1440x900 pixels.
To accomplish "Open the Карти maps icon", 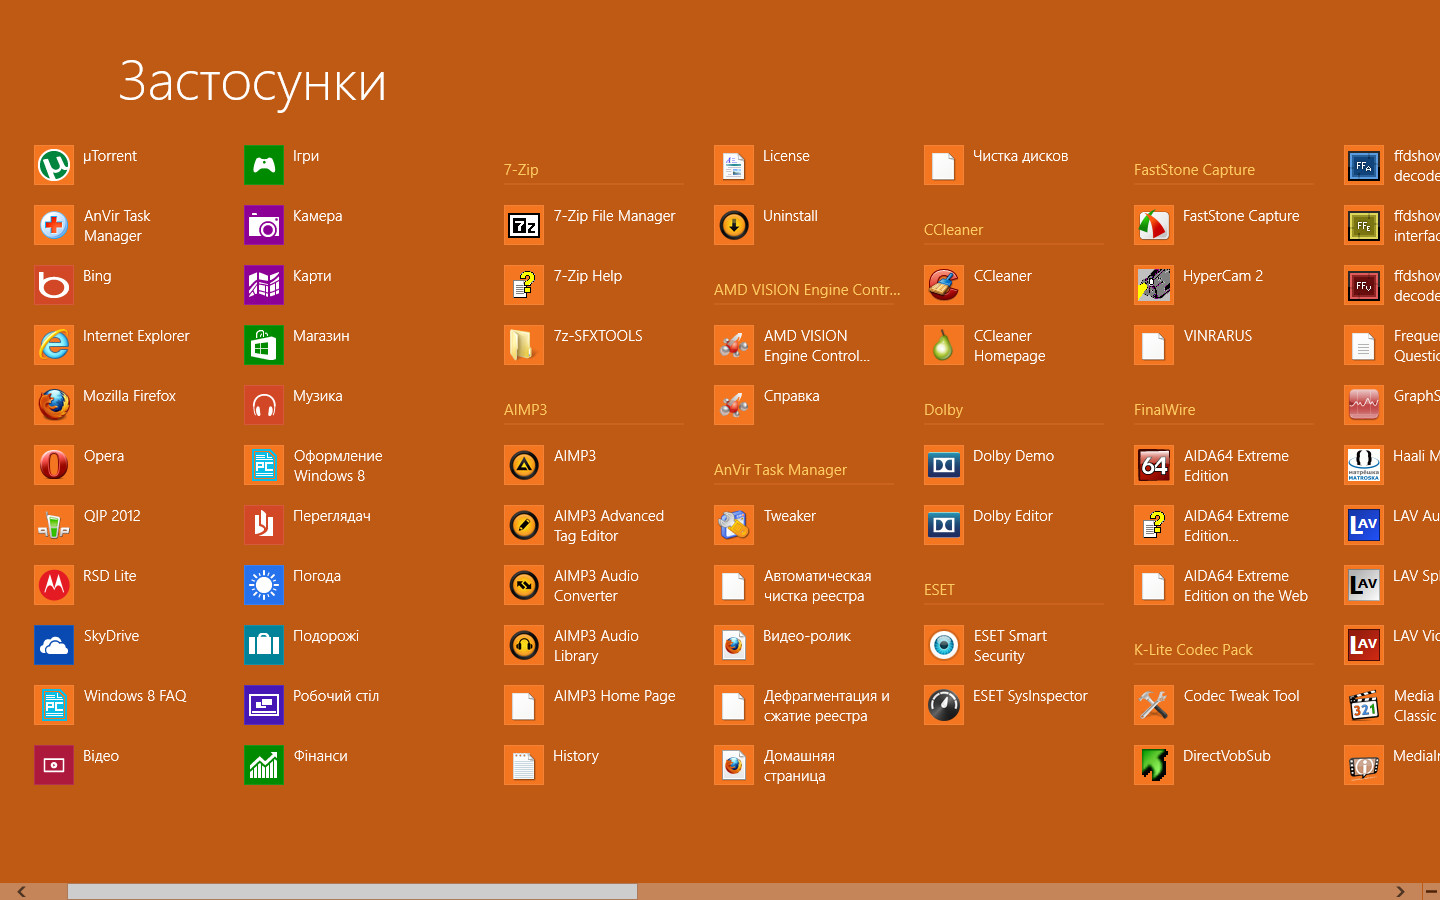I will pyautogui.click(x=264, y=285).
